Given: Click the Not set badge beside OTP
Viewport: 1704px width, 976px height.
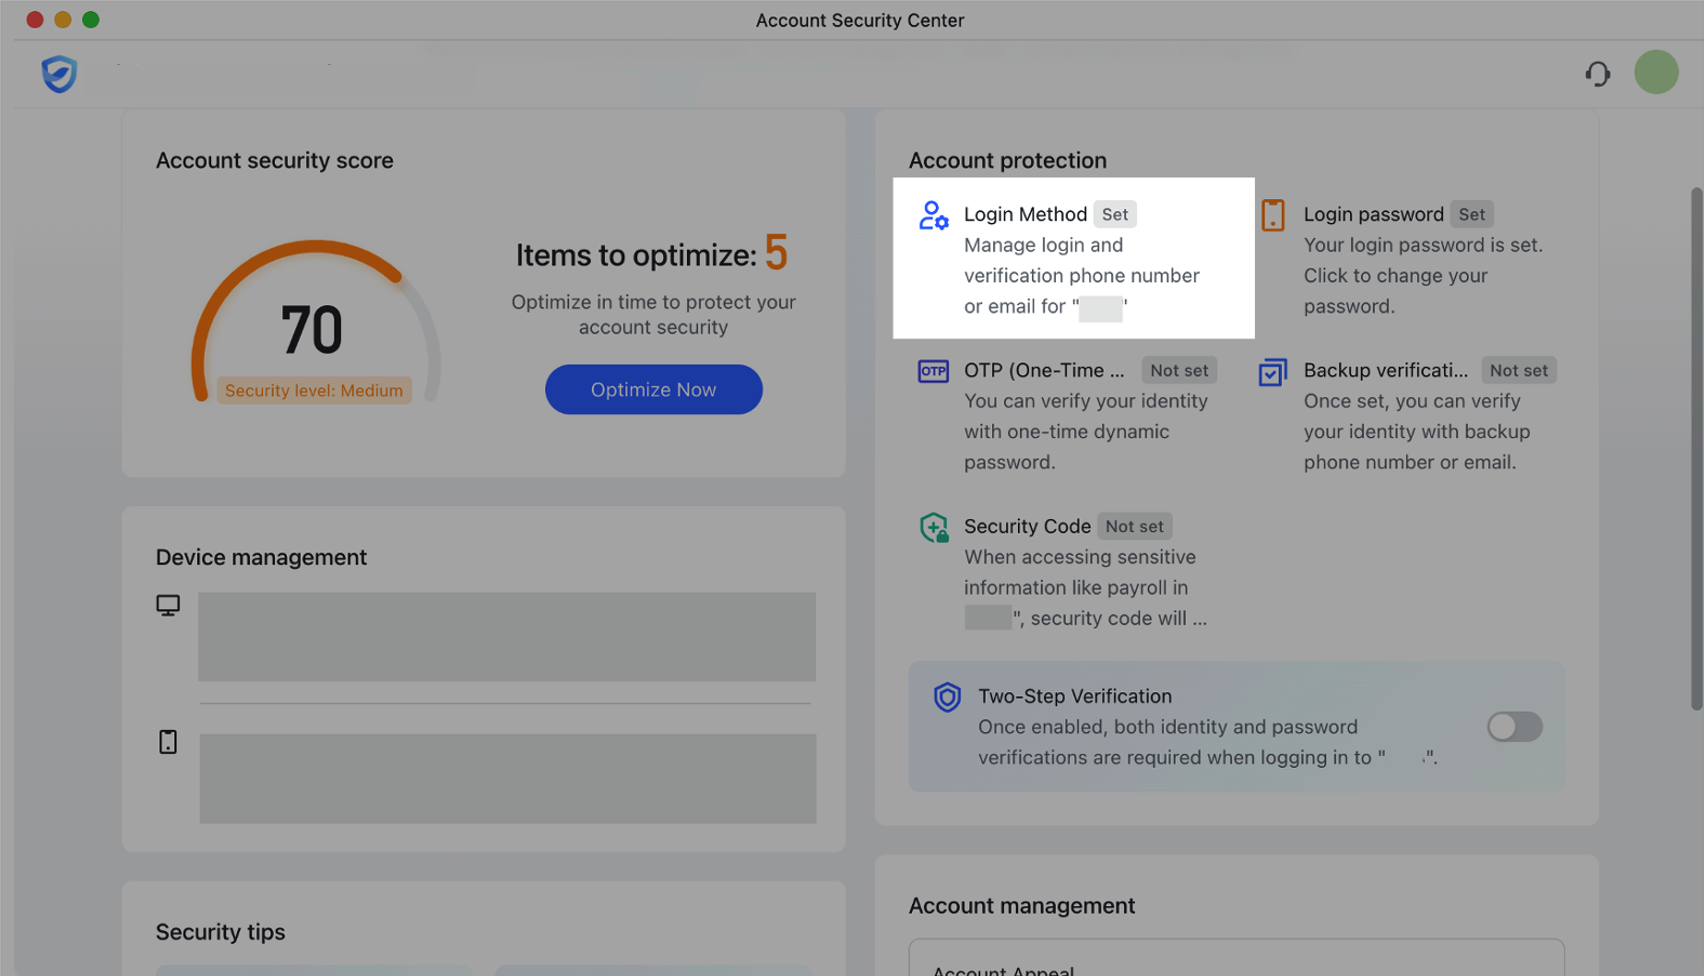Looking at the screenshot, I should 1178,370.
